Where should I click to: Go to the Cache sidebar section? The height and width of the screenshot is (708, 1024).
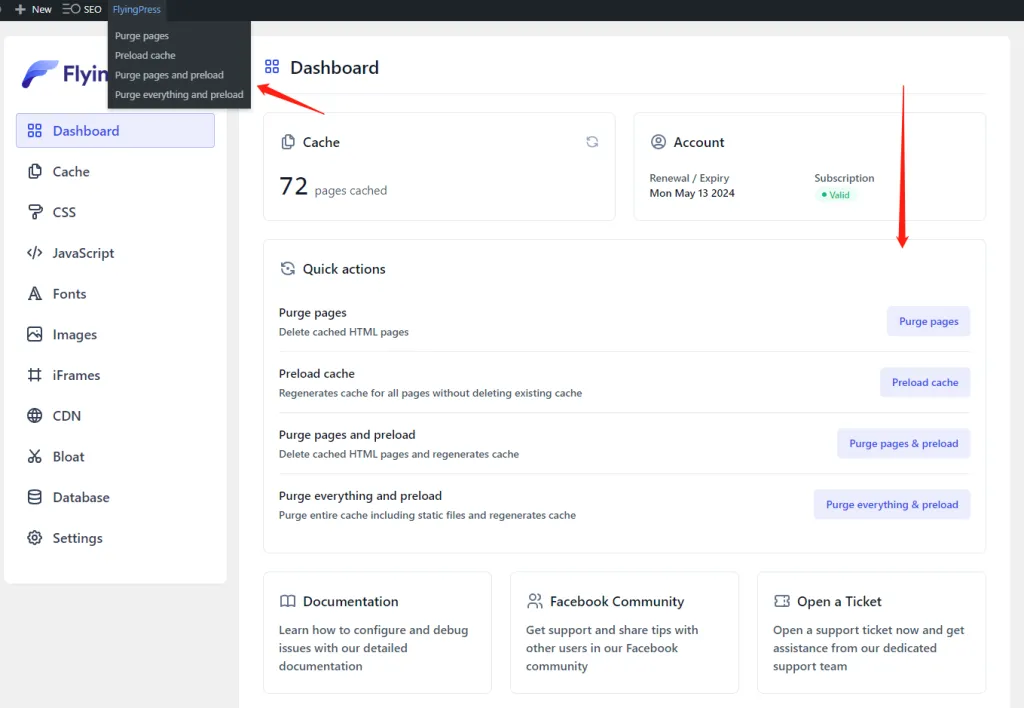click(71, 172)
